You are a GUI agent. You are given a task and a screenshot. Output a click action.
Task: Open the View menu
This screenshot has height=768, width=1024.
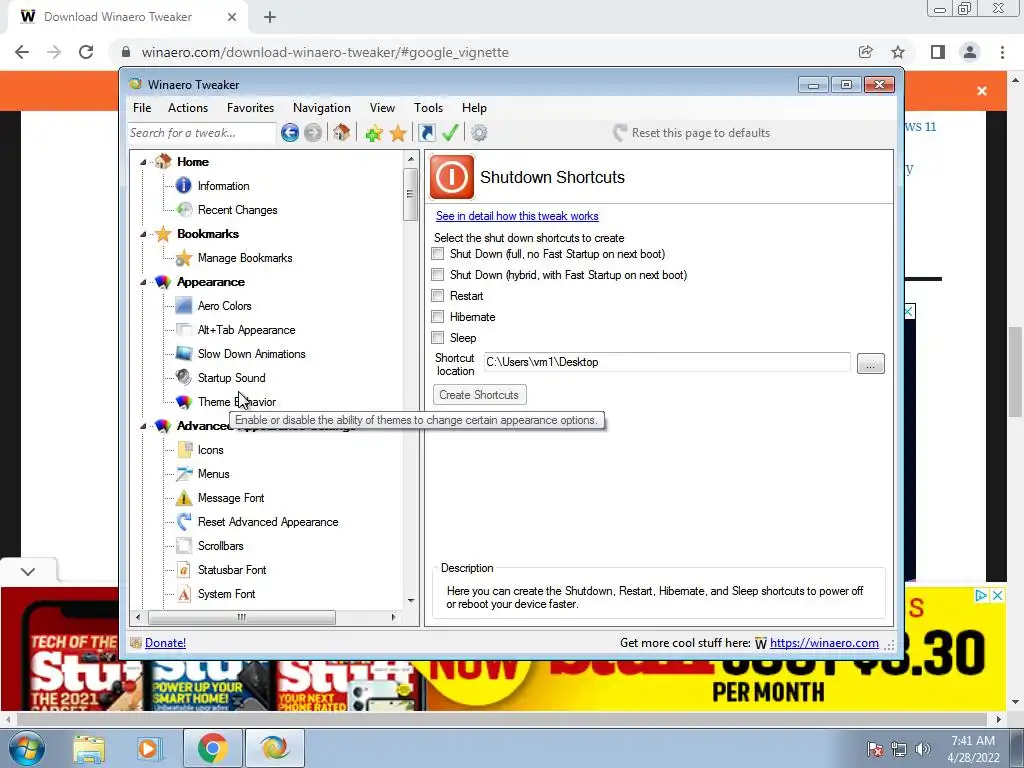[x=382, y=108]
